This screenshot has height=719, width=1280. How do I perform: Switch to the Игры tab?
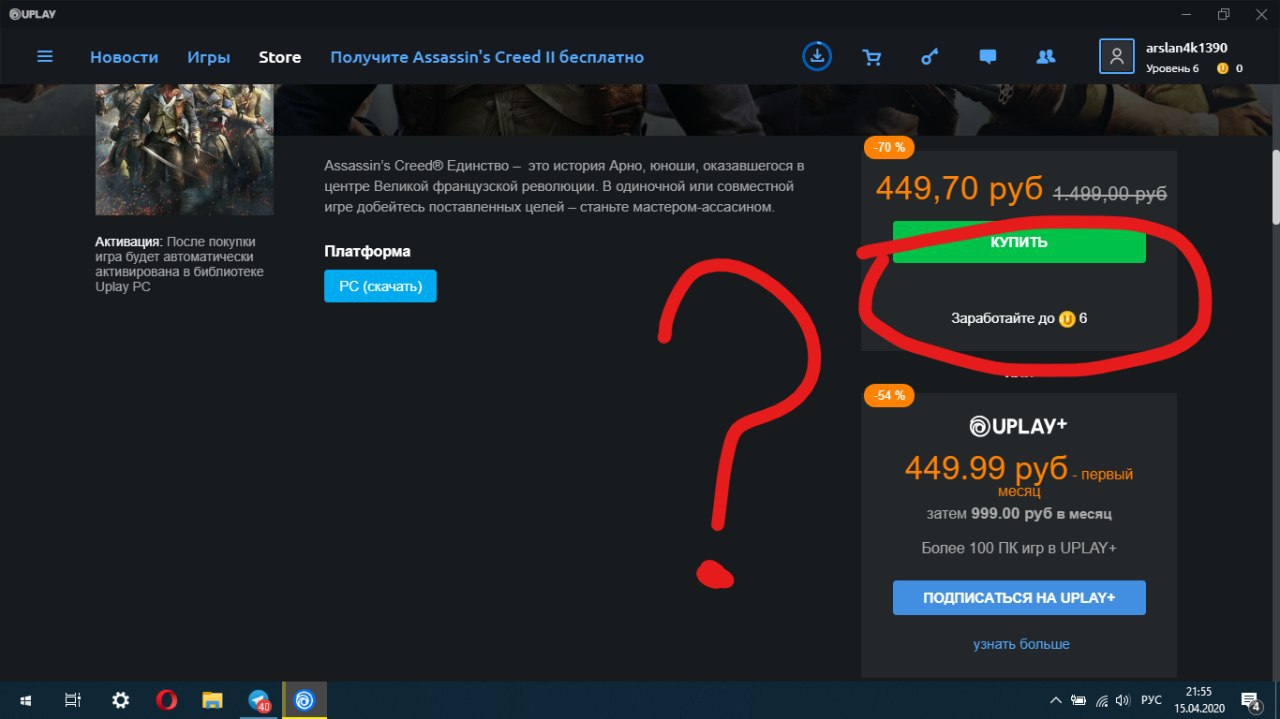coord(208,57)
